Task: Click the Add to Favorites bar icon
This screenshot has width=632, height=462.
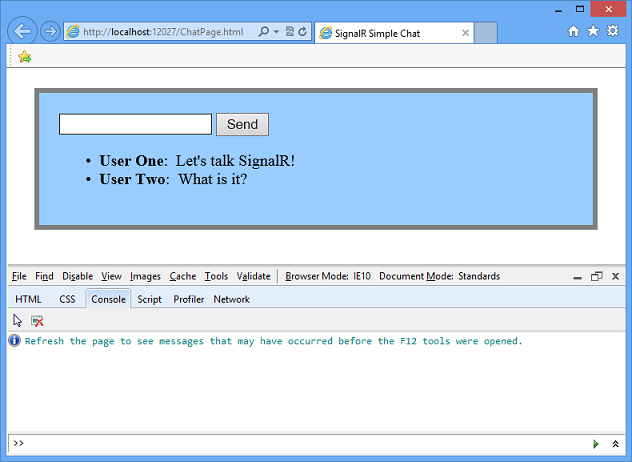Action: [x=24, y=57]
